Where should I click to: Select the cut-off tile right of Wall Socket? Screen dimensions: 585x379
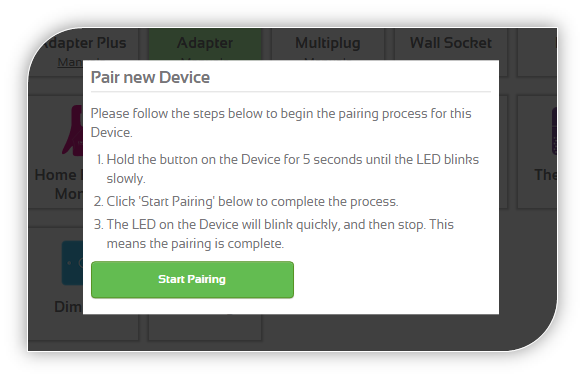coord(537,52)
